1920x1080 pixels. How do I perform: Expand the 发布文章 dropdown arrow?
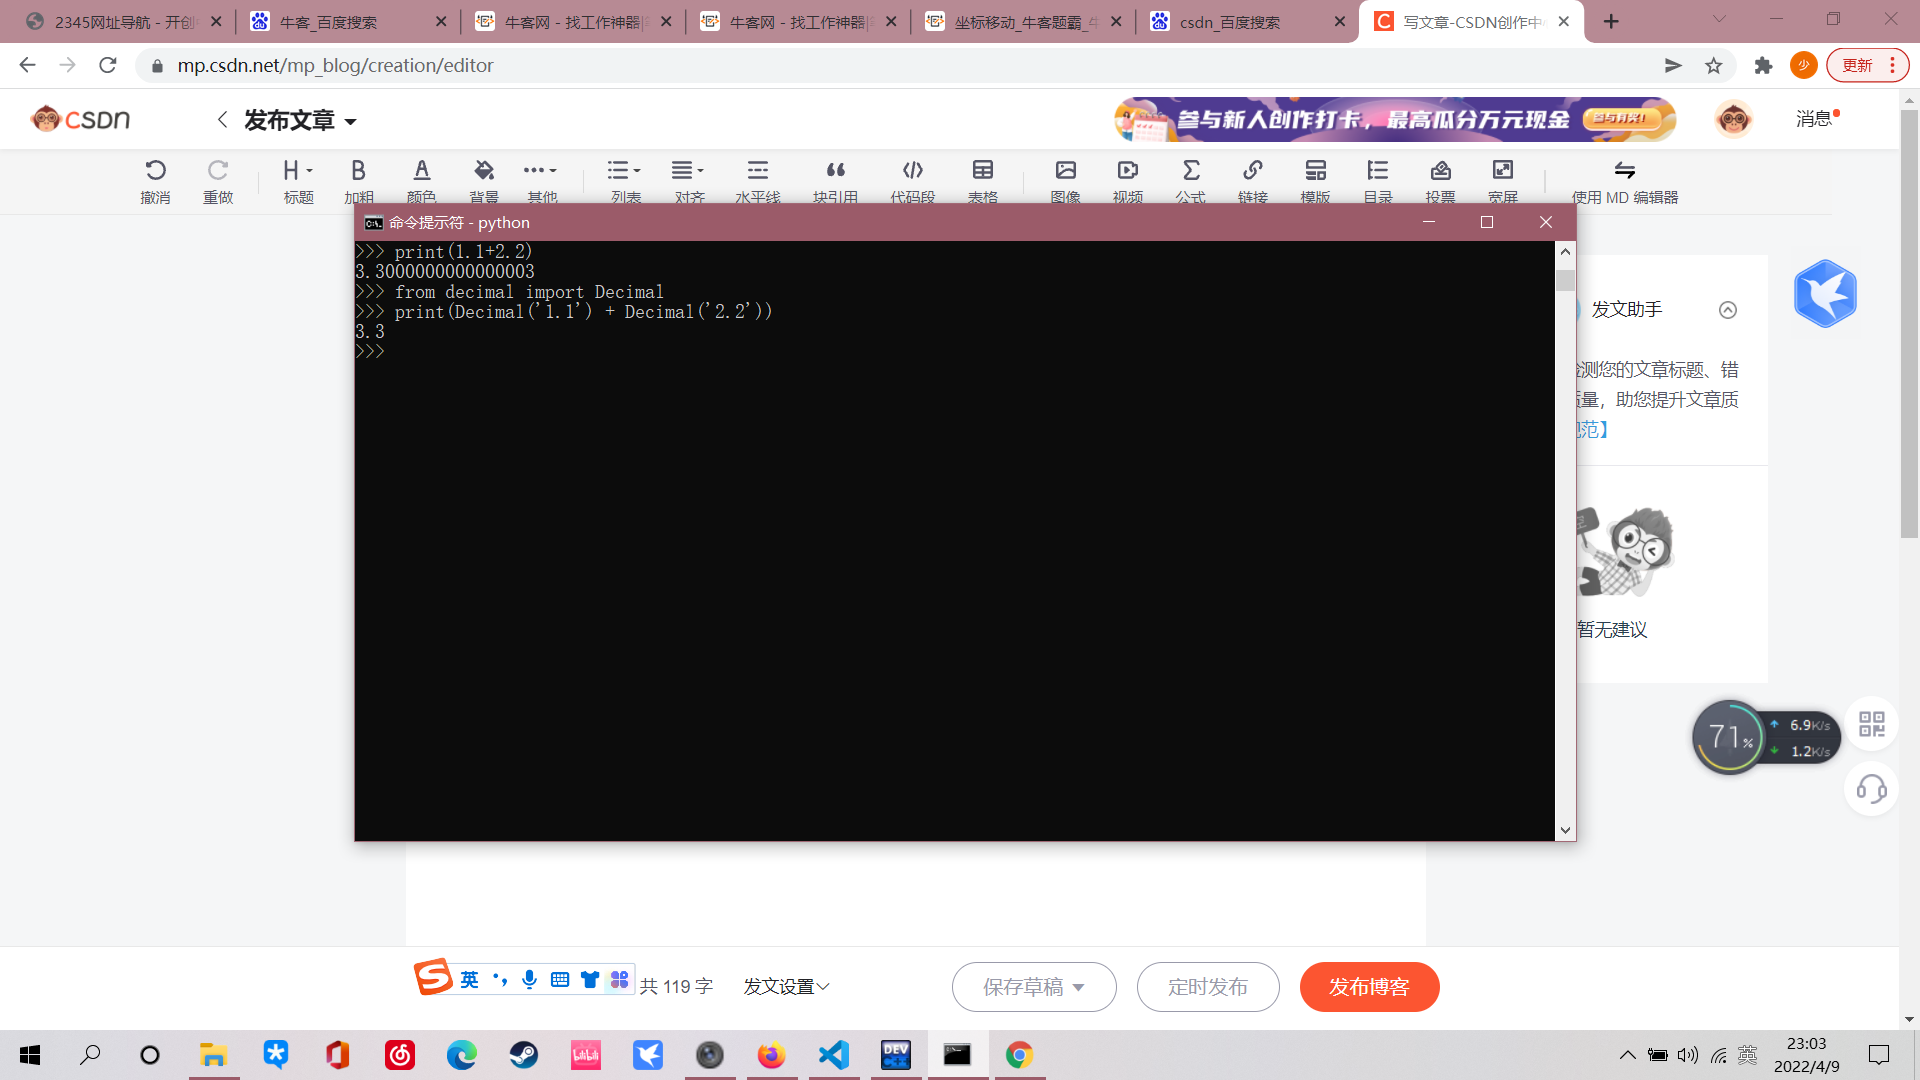[x=351, y=122]
